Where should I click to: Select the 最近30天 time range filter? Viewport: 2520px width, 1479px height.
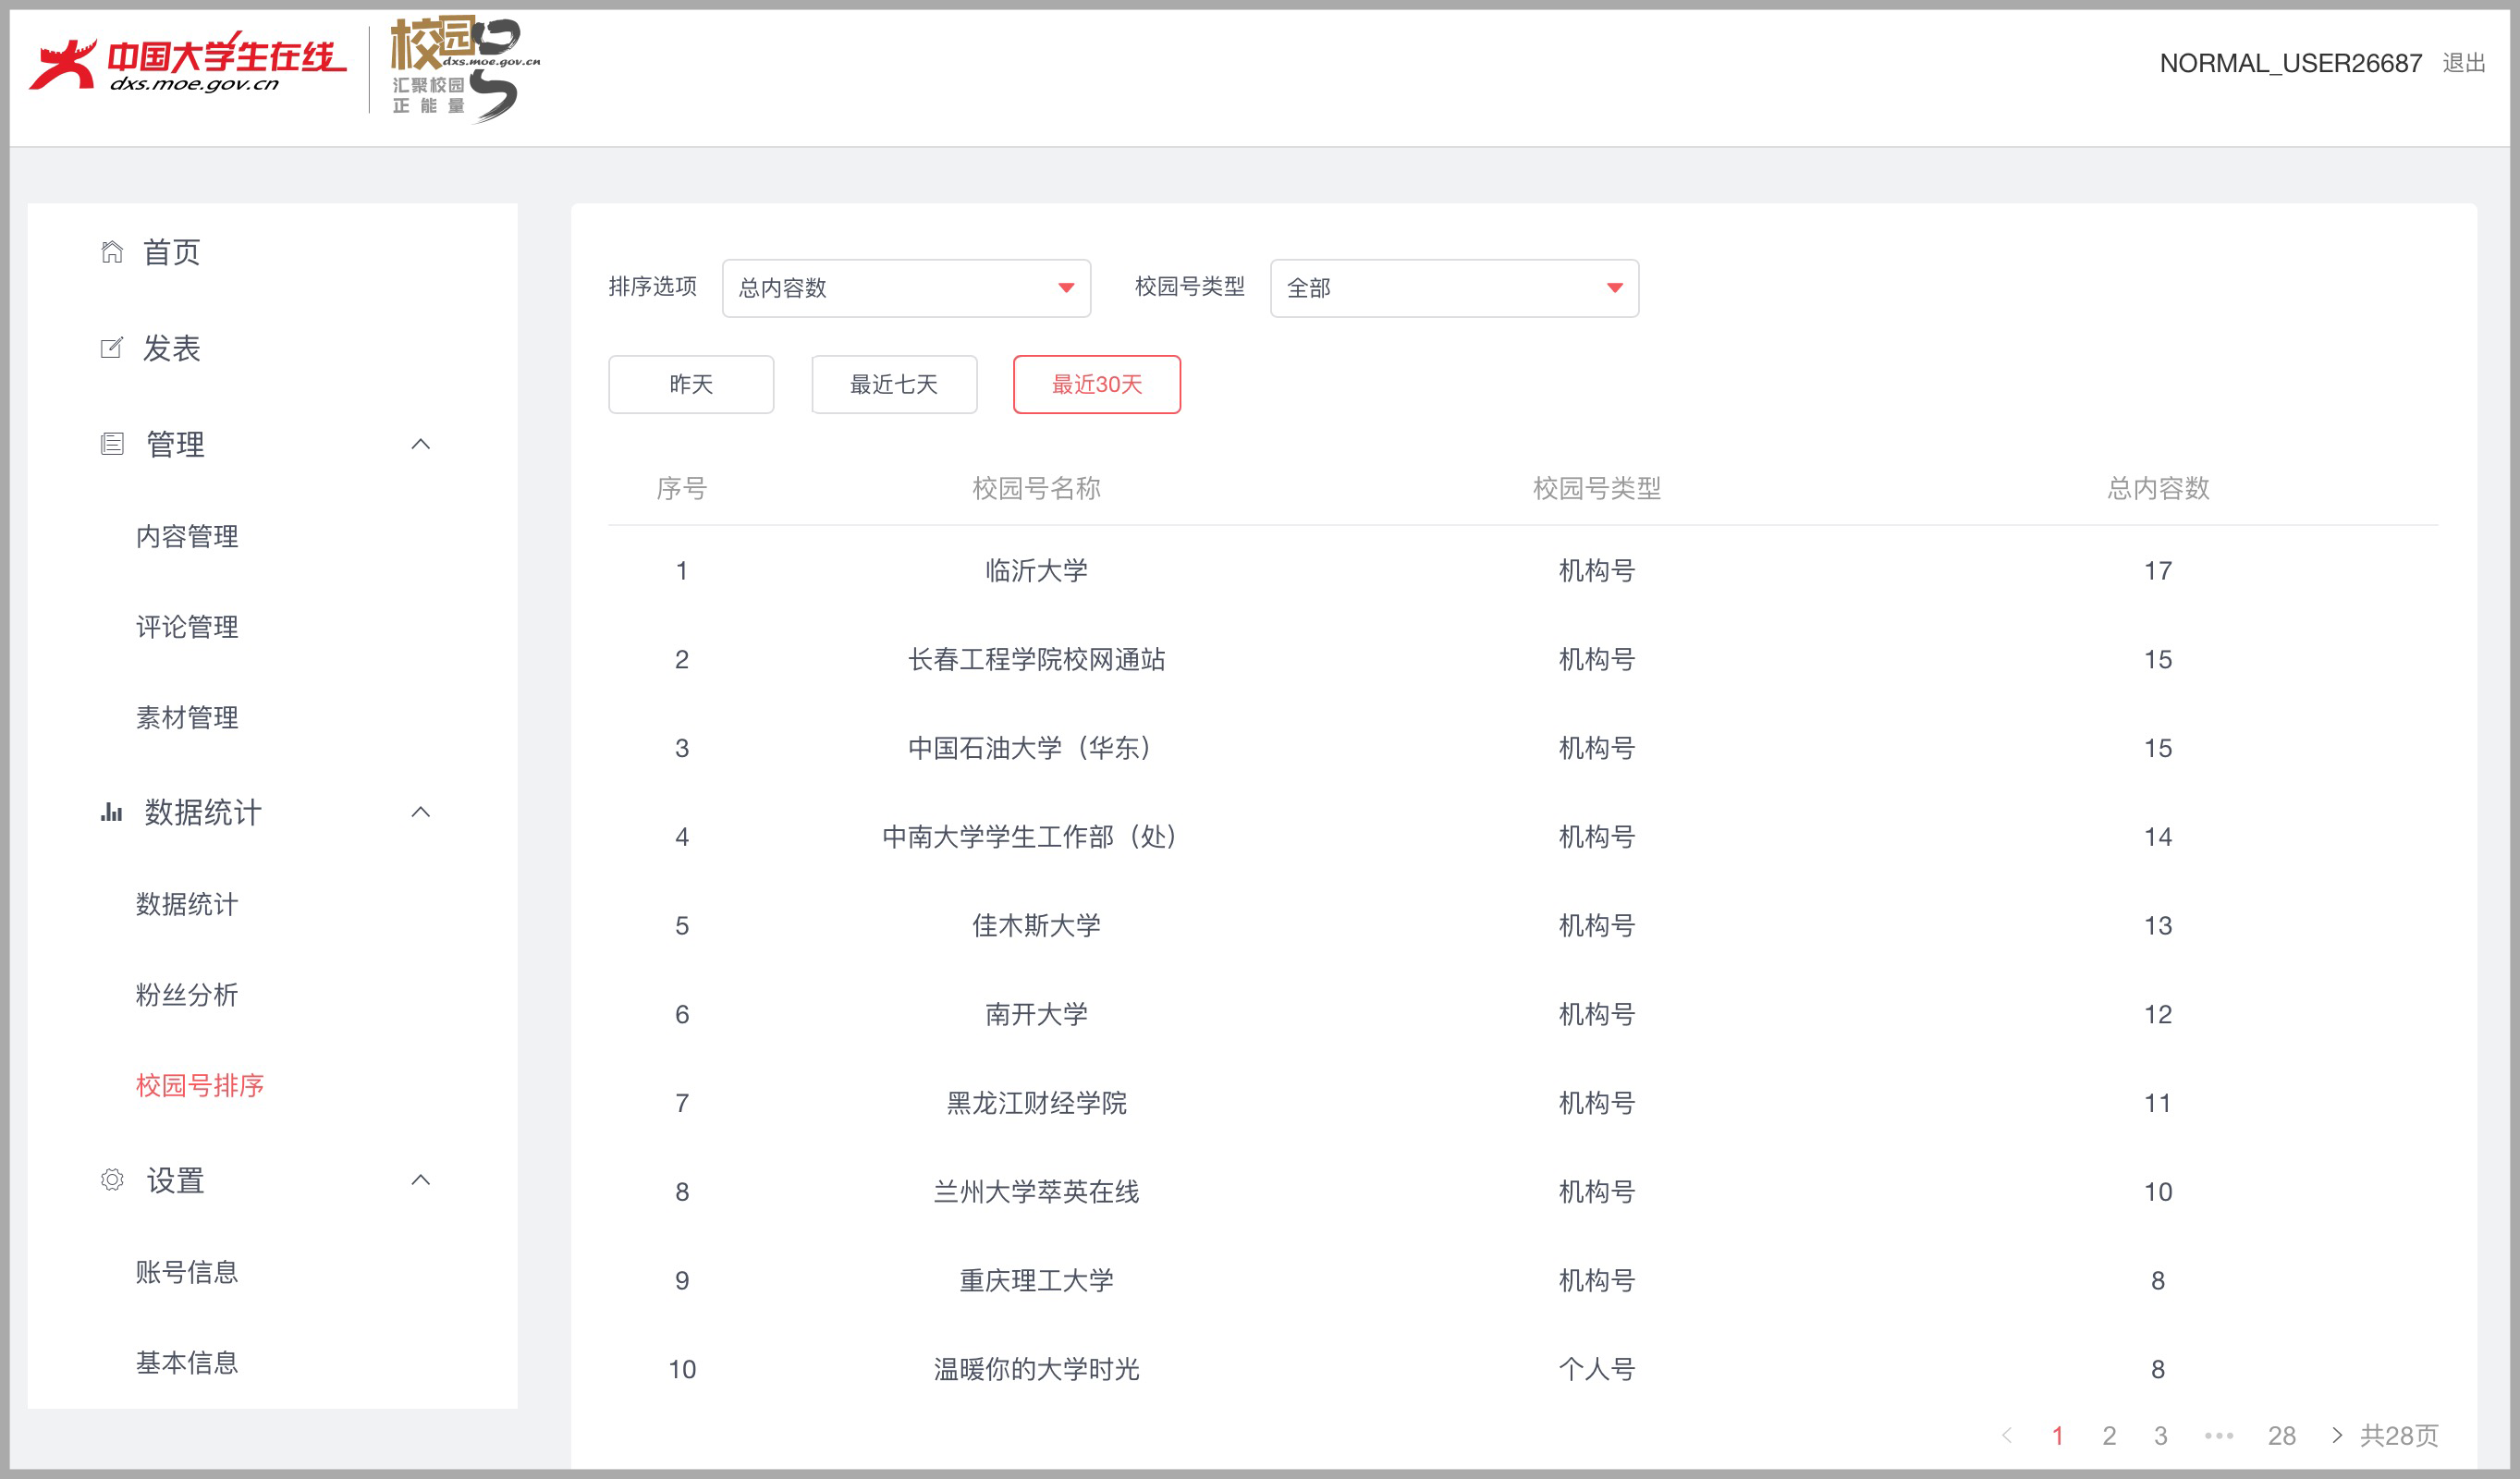(1097, 384)
